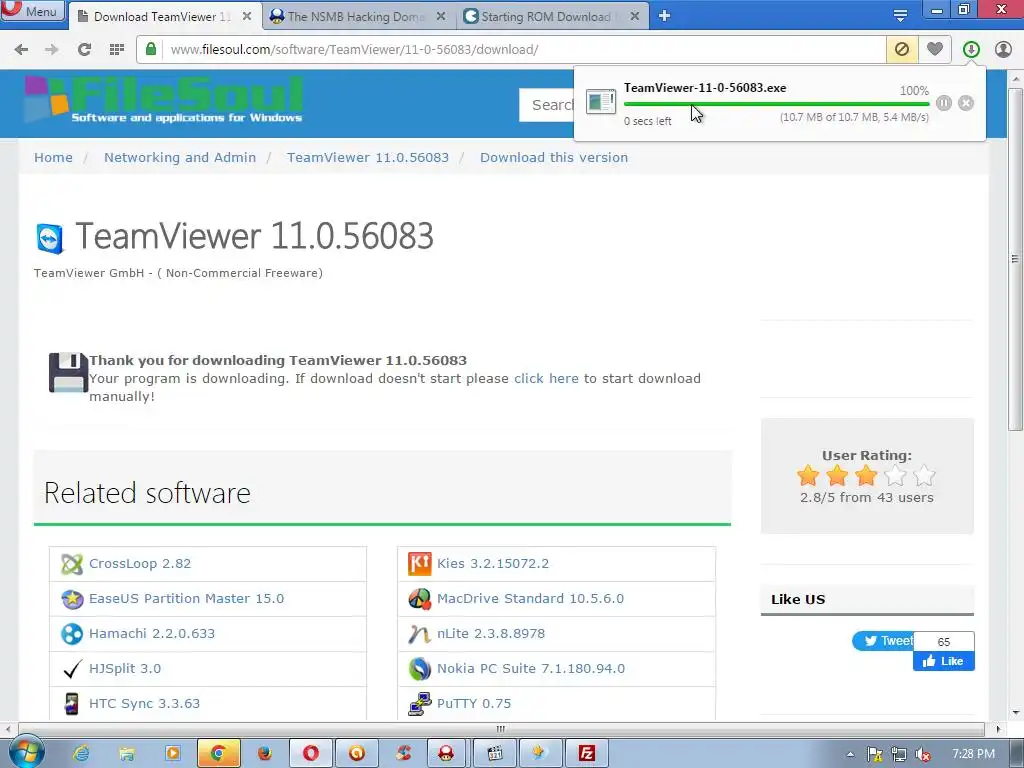Launch Internet Explorer from taskbar
This screenshot has width=1024, height=768.
coord(81,754)
